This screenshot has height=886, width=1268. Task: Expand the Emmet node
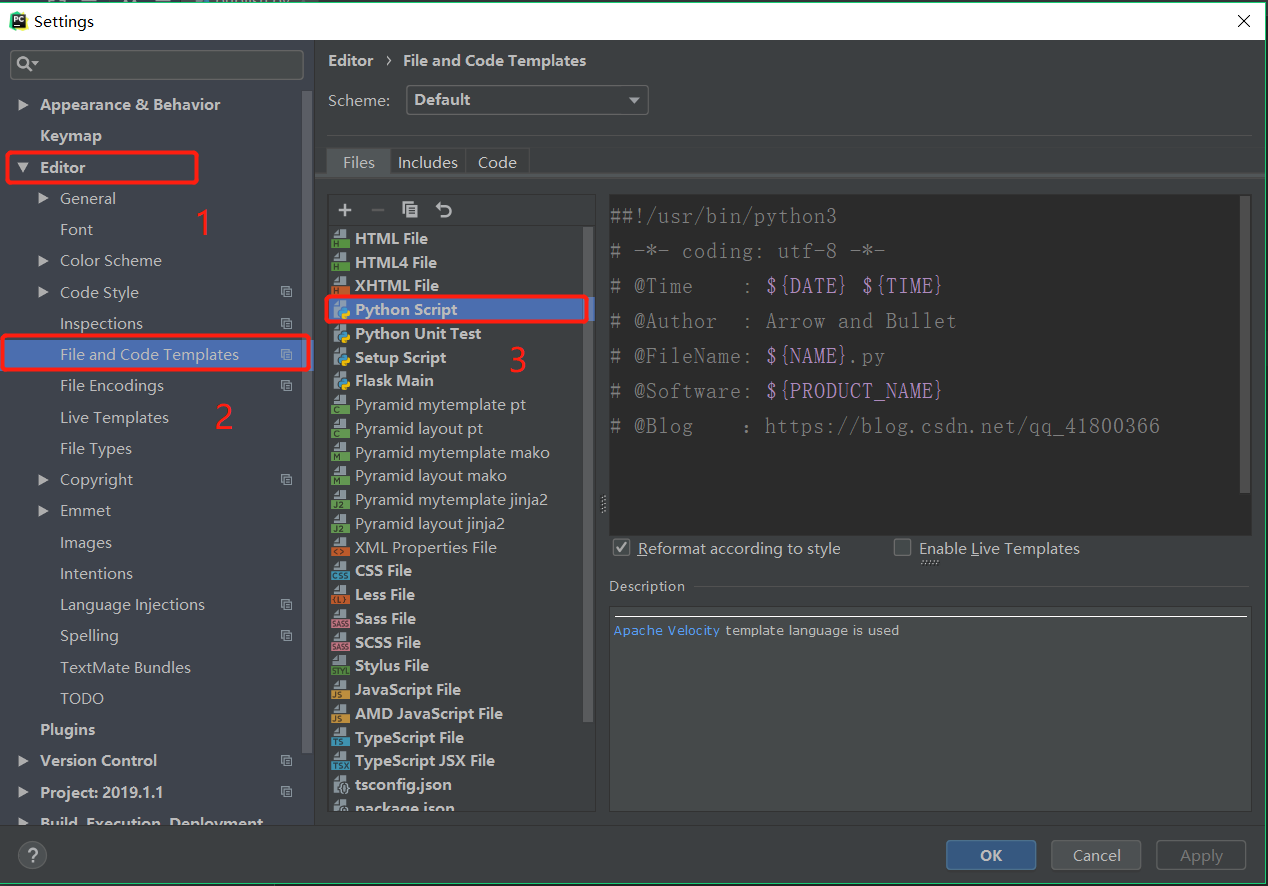pos(43,511)
